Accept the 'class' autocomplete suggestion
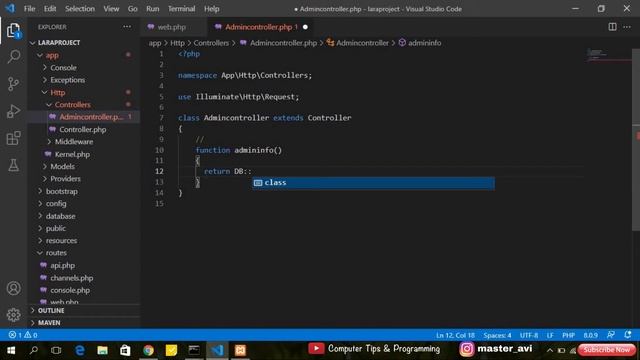This screenshot has width=640, height=360. coord(373,183)
